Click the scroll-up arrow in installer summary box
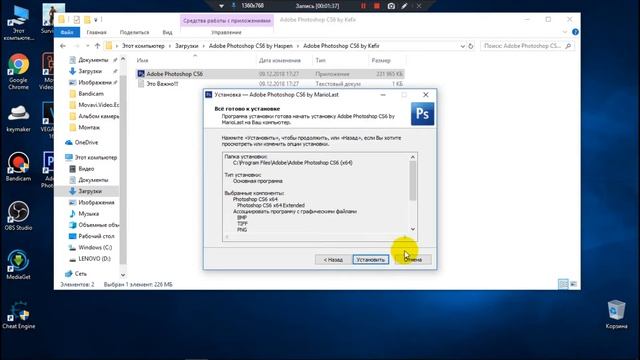 [413, 157]
